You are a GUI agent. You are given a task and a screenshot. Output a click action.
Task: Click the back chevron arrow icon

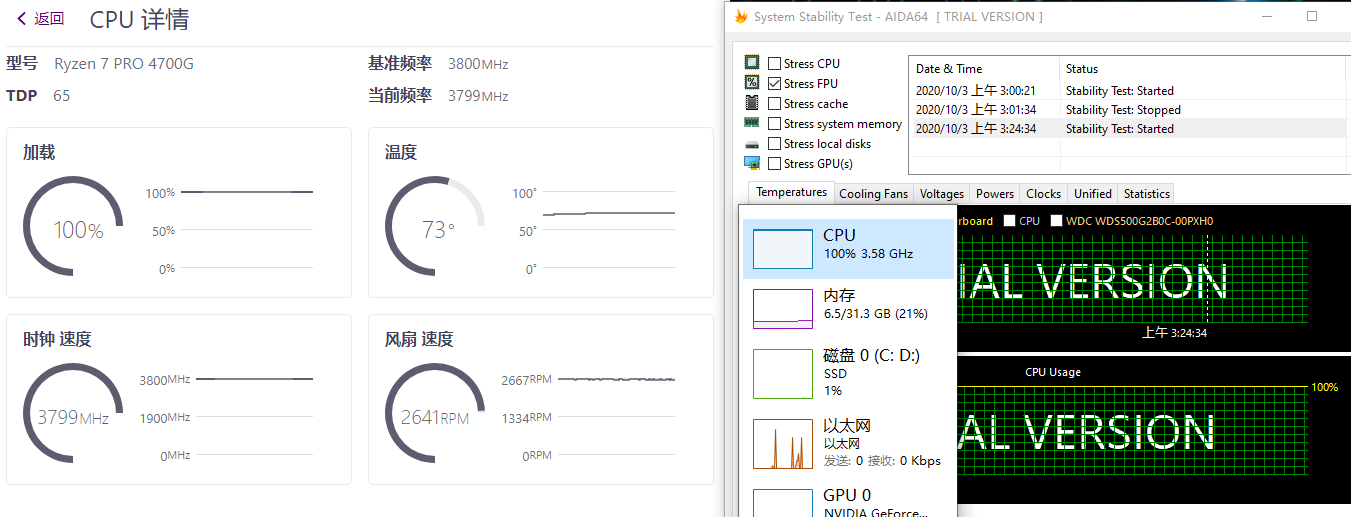[x=22, y=18]
